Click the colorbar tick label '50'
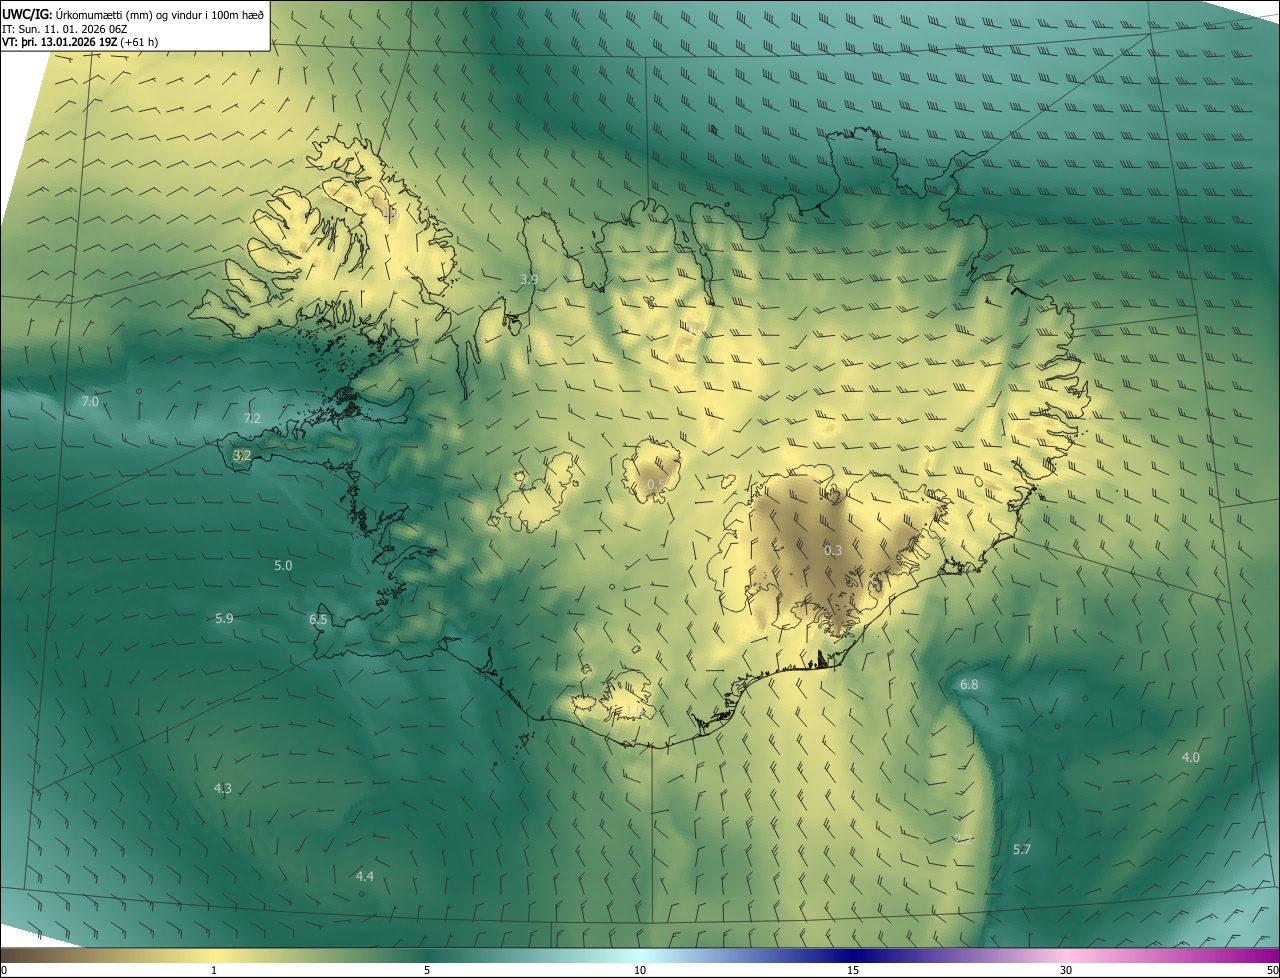Screen dimensions: 1280x978 (1272, 970)
